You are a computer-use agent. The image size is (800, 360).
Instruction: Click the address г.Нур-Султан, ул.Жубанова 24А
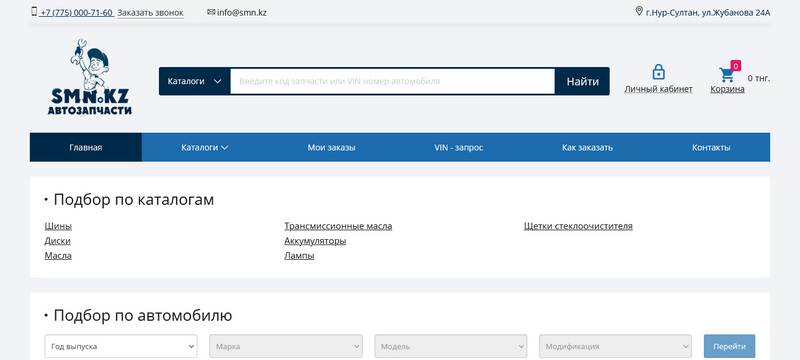[708, 12]
